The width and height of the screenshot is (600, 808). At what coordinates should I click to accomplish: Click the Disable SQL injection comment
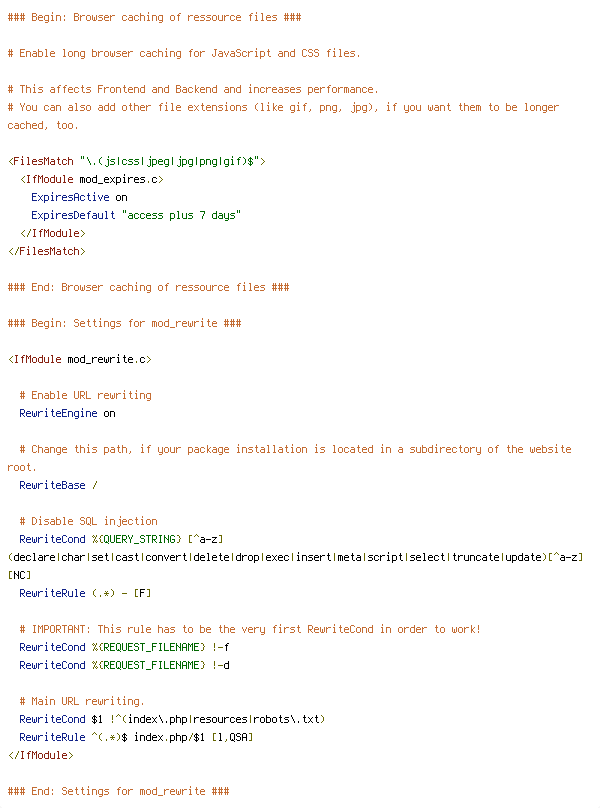coord(89,521)
